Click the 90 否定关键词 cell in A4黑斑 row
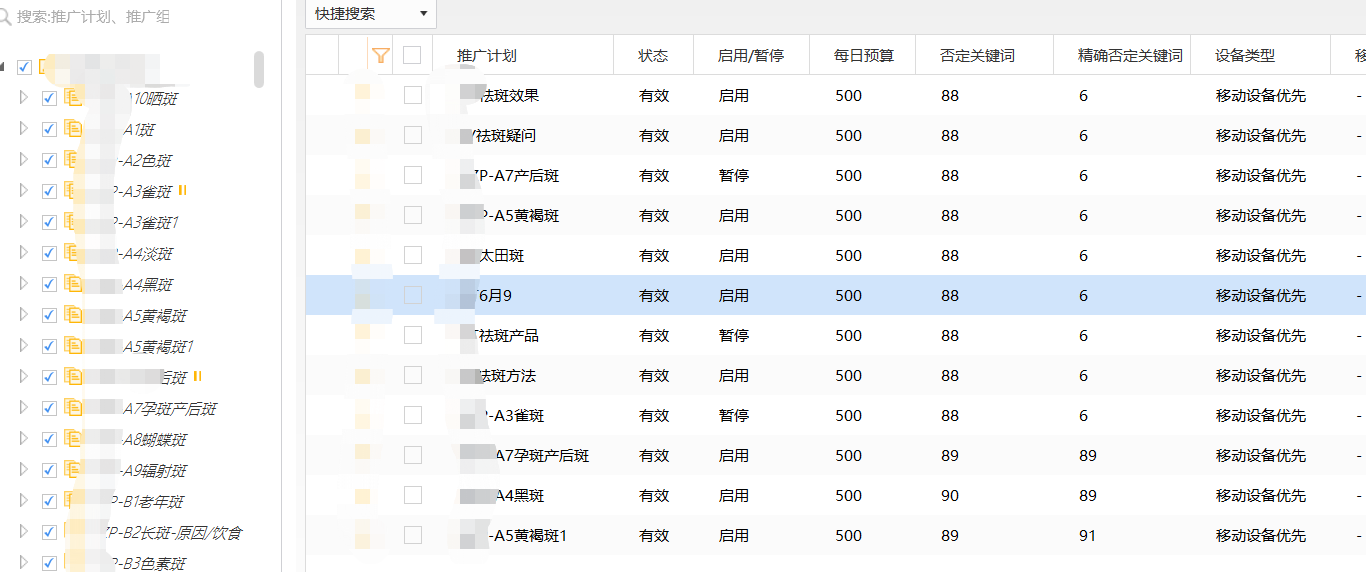The width and height of the screenshot is (1366, 572). click(x=950, y=495)
